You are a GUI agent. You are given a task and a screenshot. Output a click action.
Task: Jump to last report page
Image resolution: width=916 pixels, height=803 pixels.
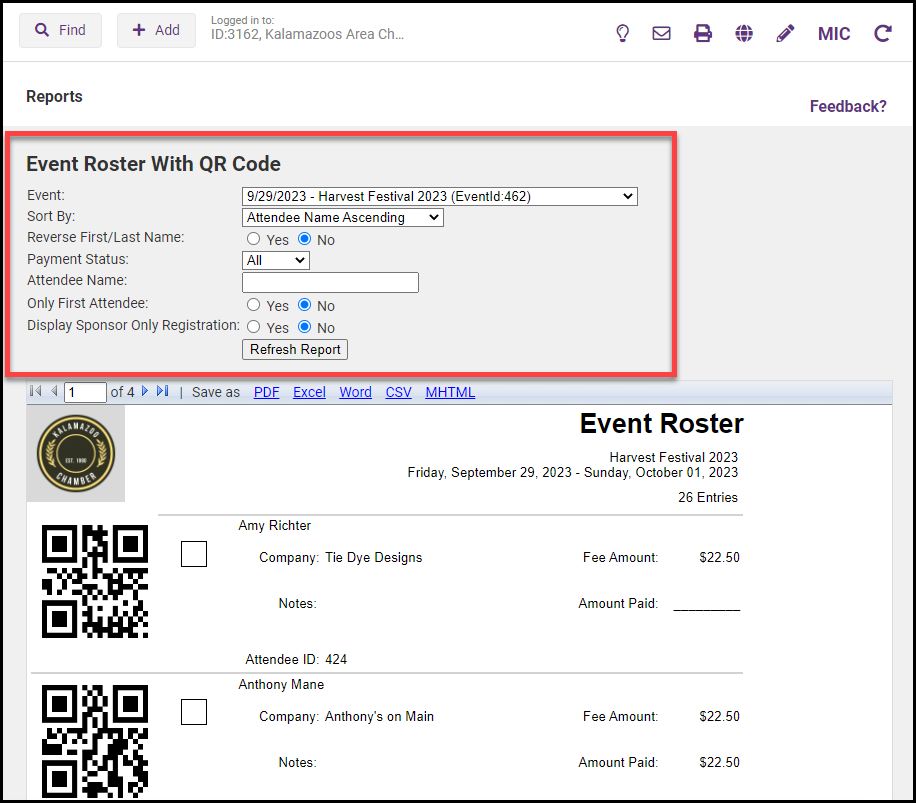click(163, 391)
